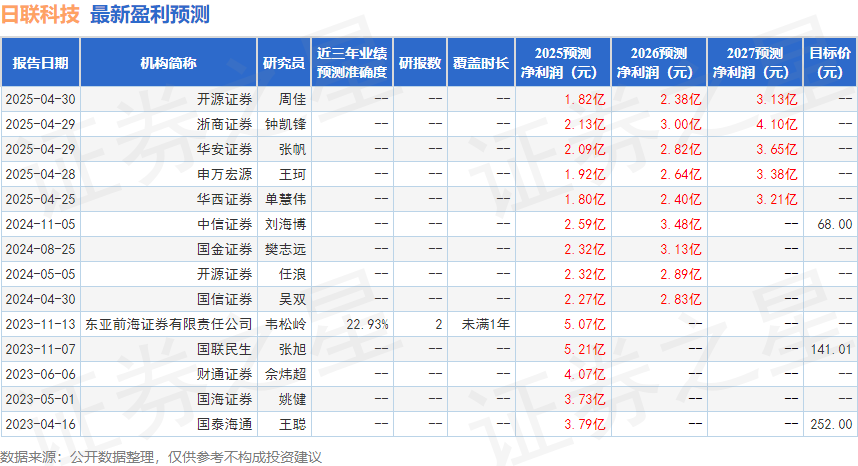Select the date 2025-04-30 cell
Screen dimensions: 858x466
40,100
